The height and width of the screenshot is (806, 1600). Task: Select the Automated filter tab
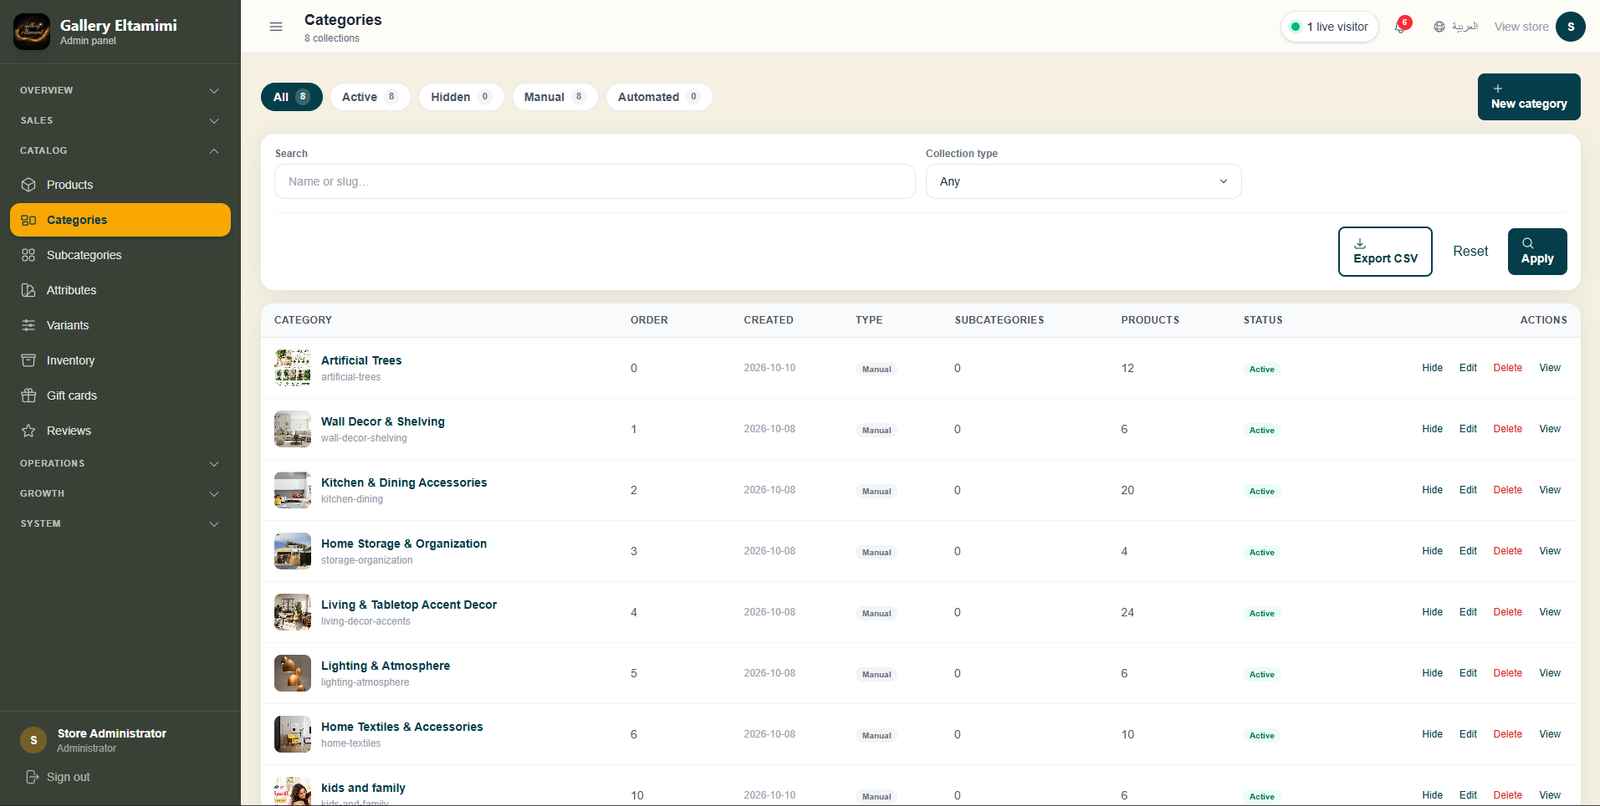tap(659, 97)
